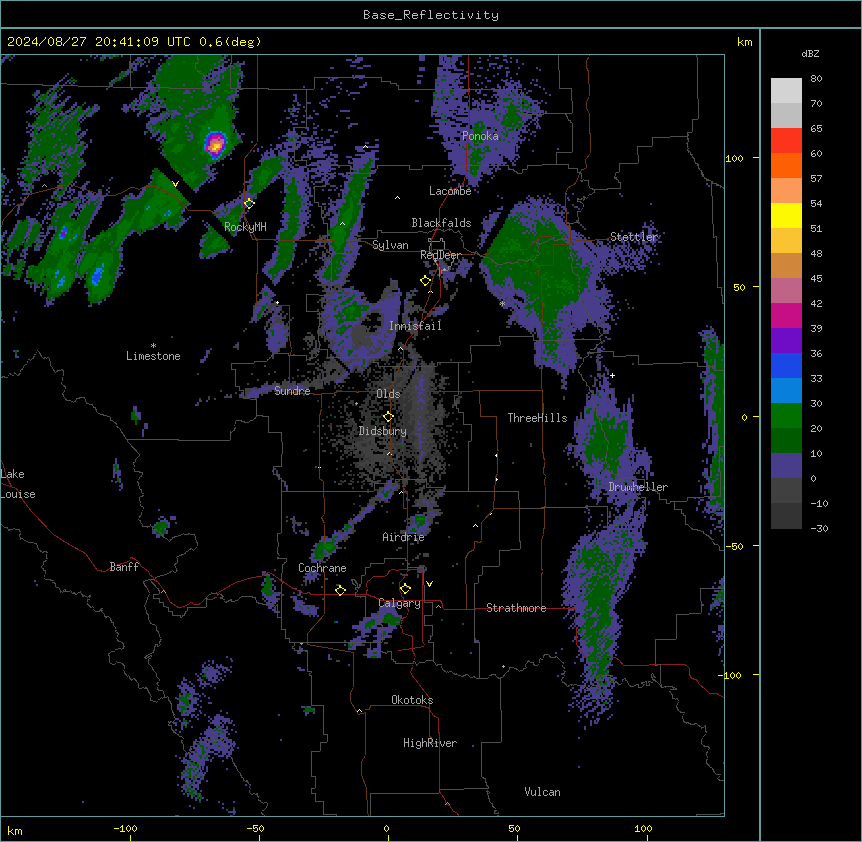This screenshot has width=862, height=842.
Task: Select the blue 33-36 dBZ legend swatch
Action: 786,365
